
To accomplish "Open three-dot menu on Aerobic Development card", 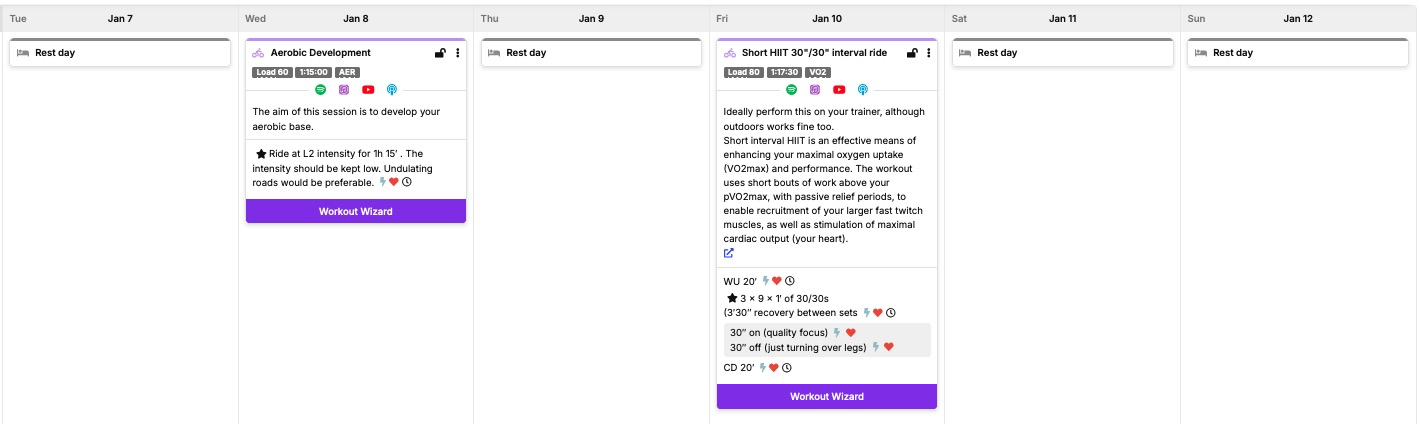I will 457,53.
